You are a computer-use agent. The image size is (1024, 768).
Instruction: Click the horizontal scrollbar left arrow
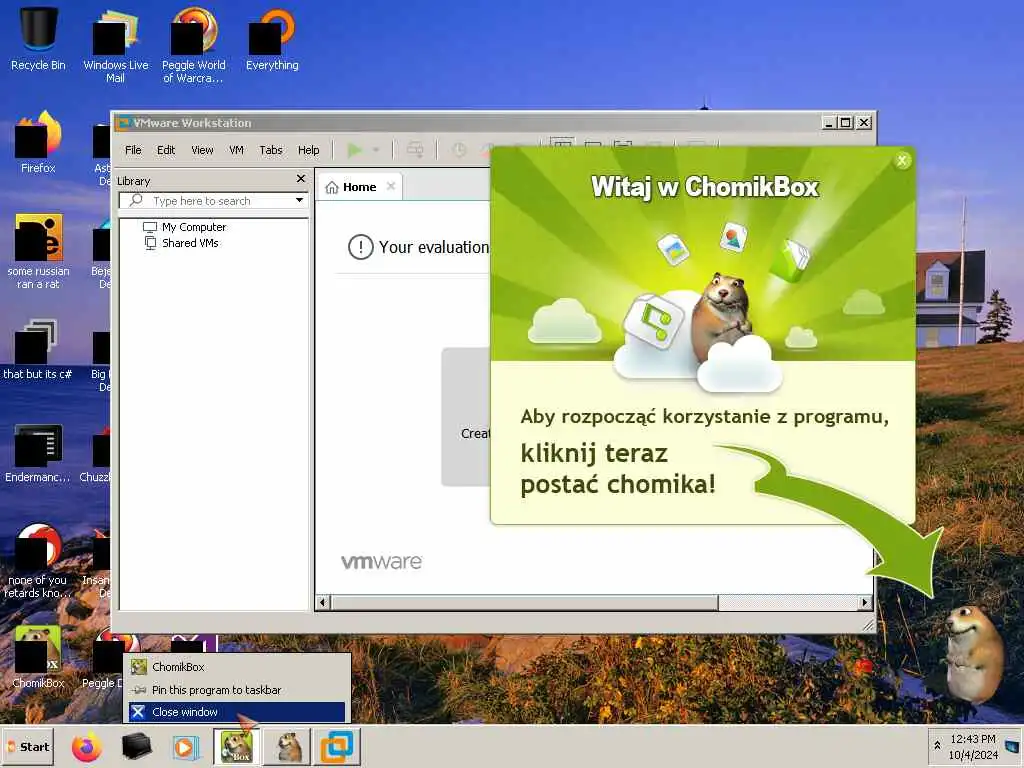[x=324, y=602]
